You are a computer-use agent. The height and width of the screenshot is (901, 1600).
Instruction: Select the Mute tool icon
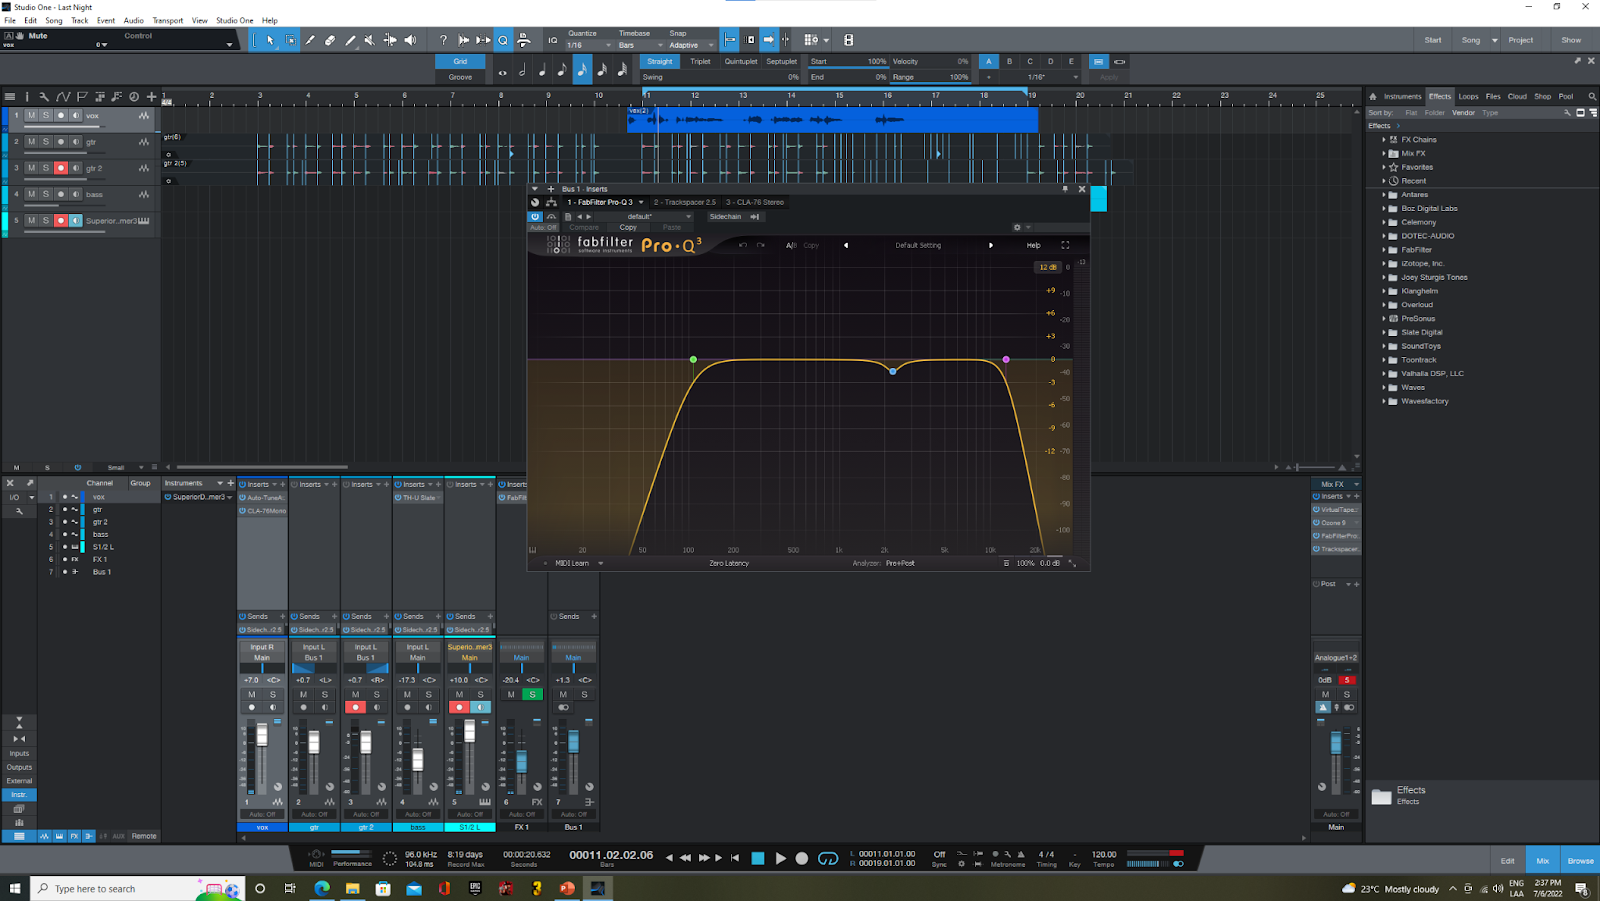(370, 40)
